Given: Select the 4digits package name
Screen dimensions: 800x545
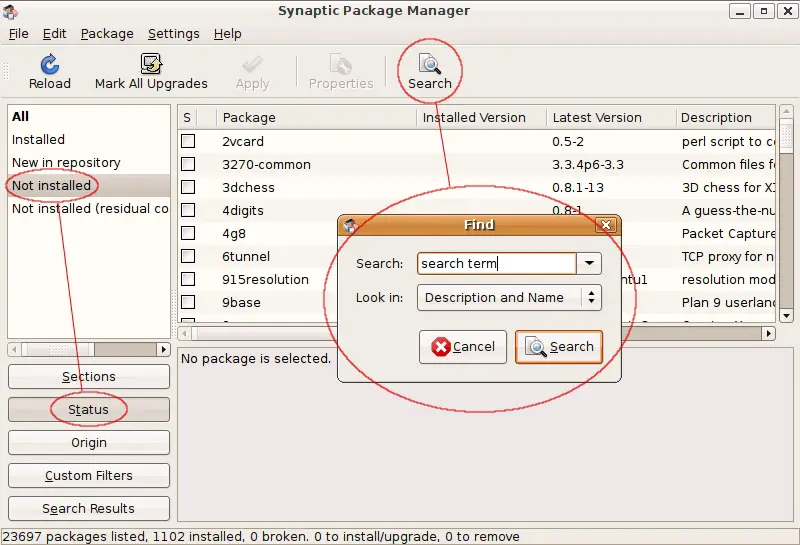Looking at the screenshot, I should pyautogui.click(x=243, y=210).
